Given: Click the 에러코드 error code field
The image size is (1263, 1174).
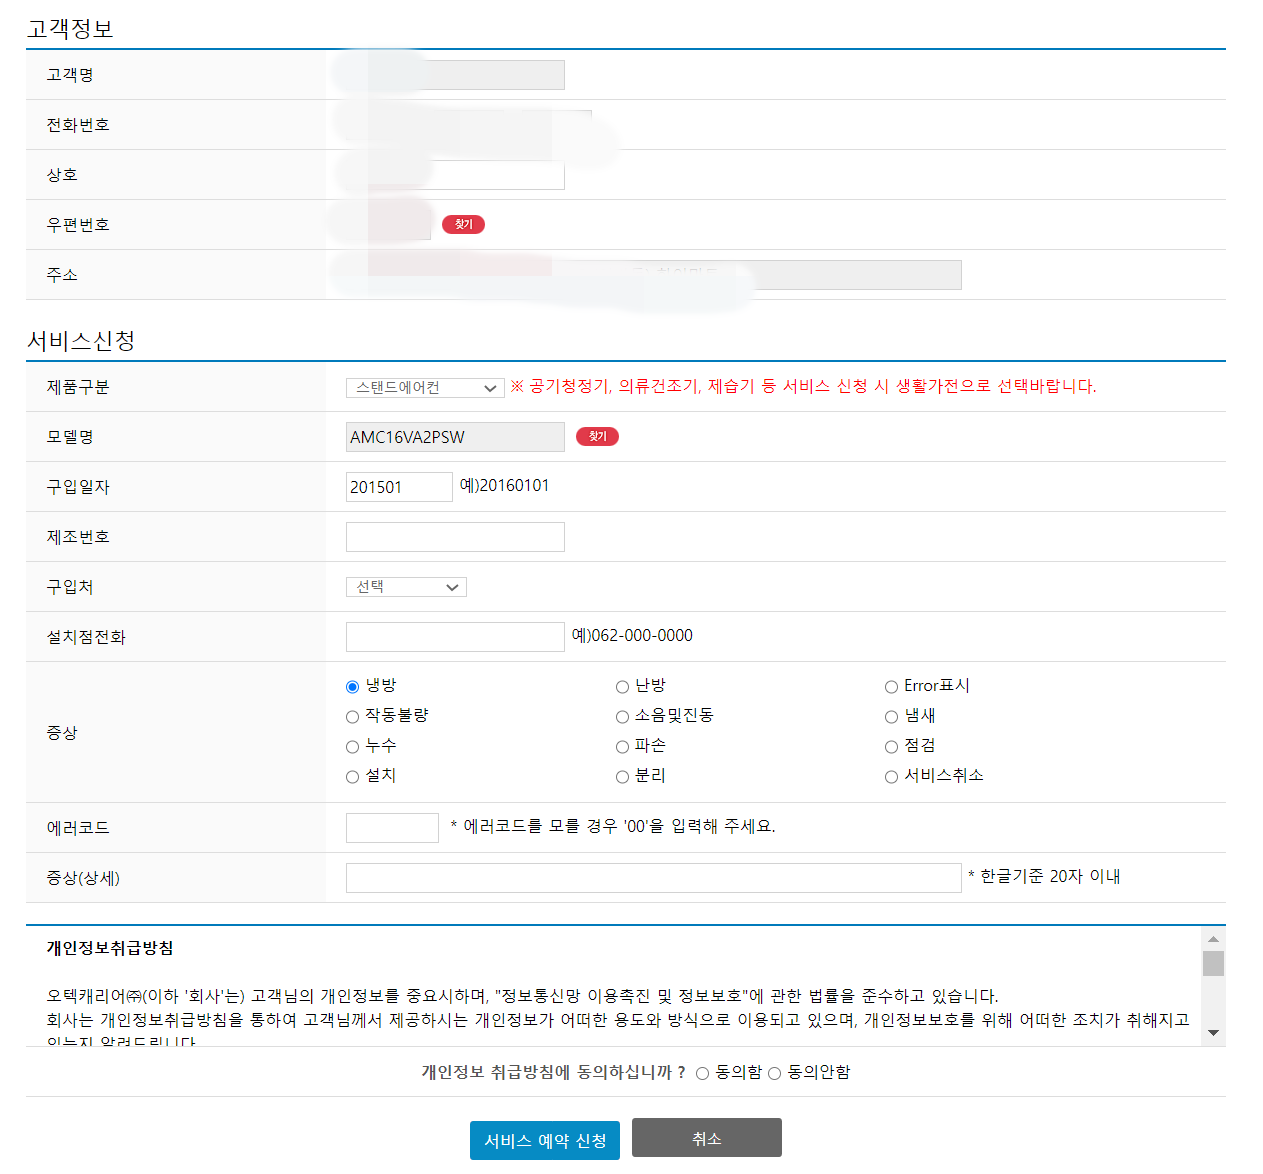Looking at the screenshot, I should [x=392, y=827].
